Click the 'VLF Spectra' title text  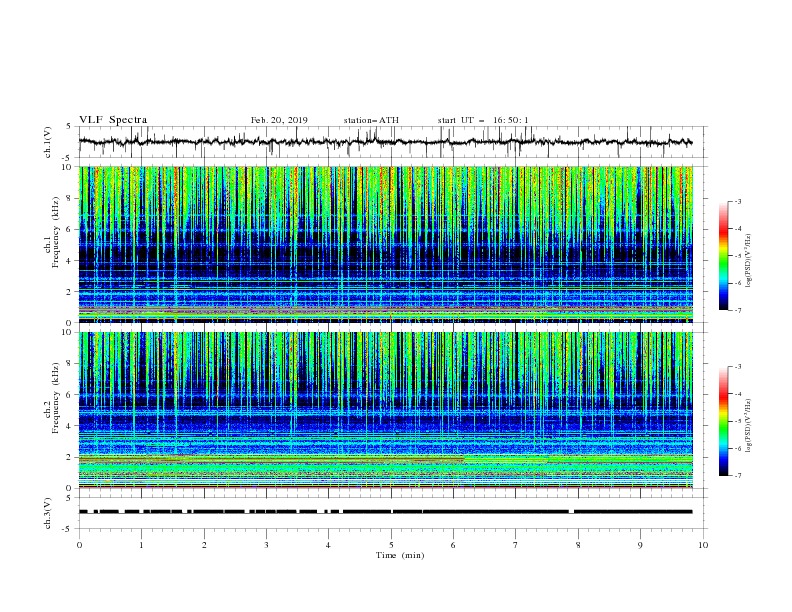pyautogui.click(x=113, y=120)
